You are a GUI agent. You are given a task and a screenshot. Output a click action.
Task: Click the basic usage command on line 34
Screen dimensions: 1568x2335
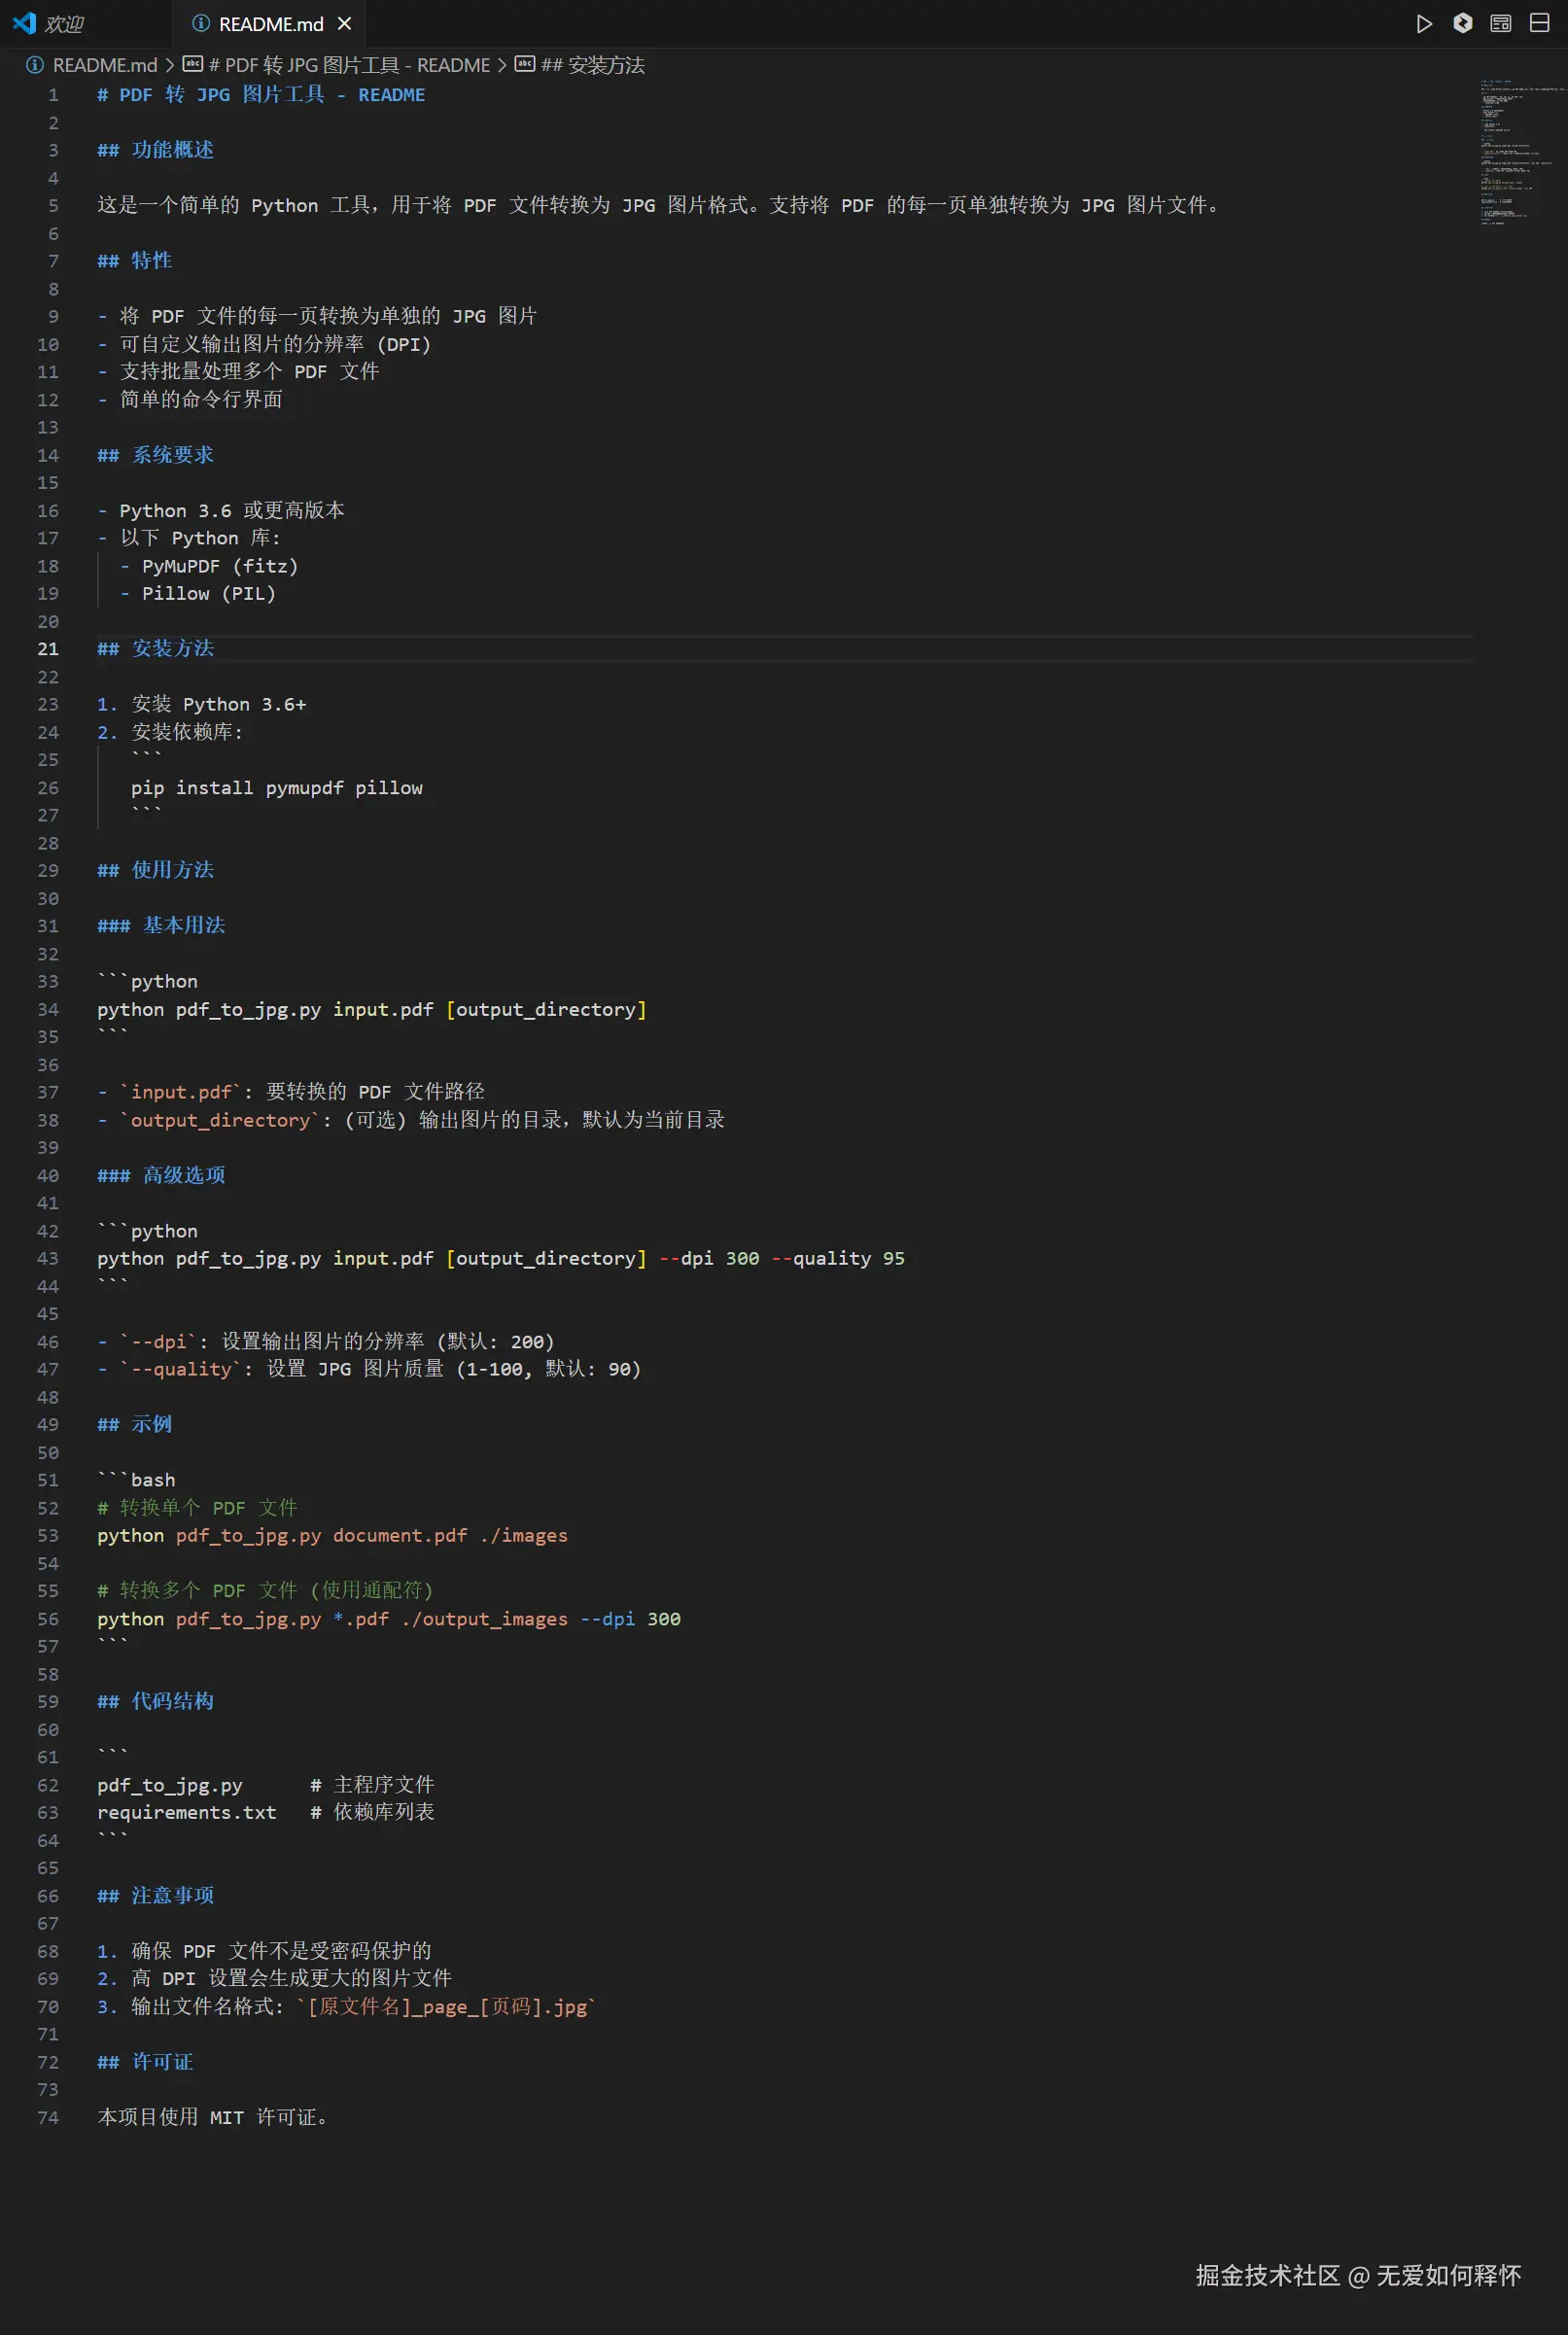click(x=372, y=1009)
